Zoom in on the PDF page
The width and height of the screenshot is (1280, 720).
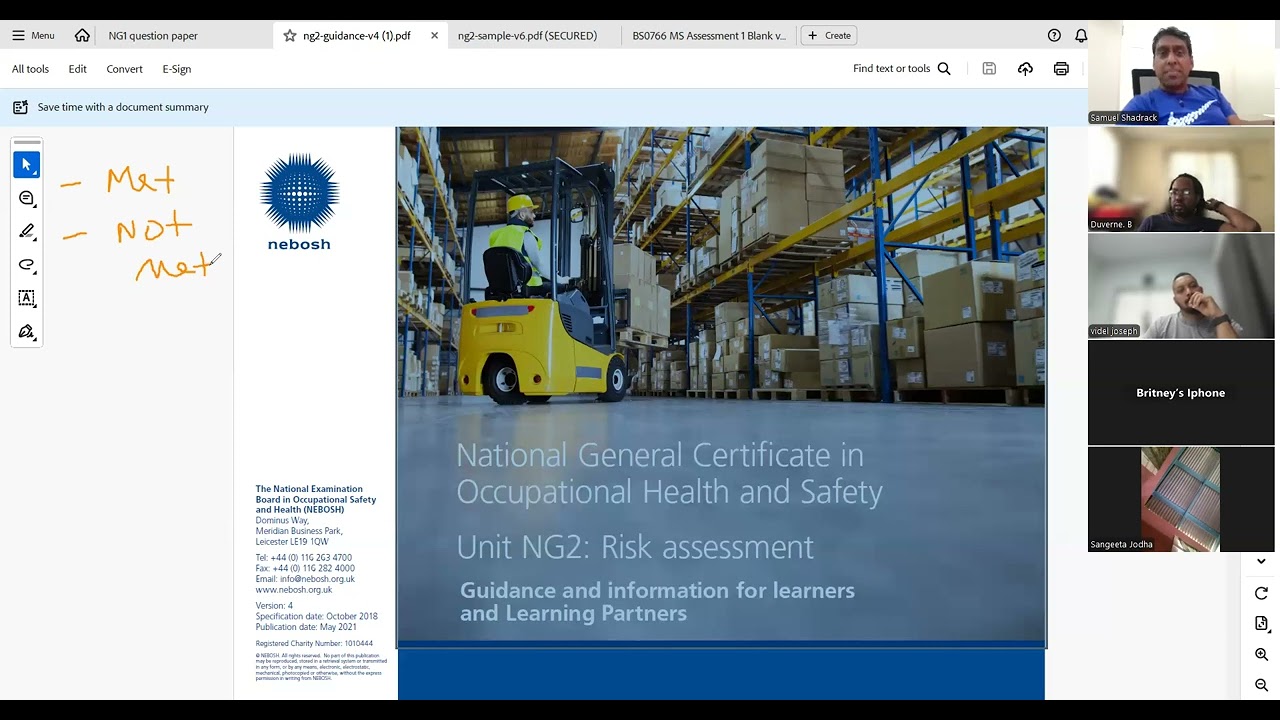click(1261, 655)
